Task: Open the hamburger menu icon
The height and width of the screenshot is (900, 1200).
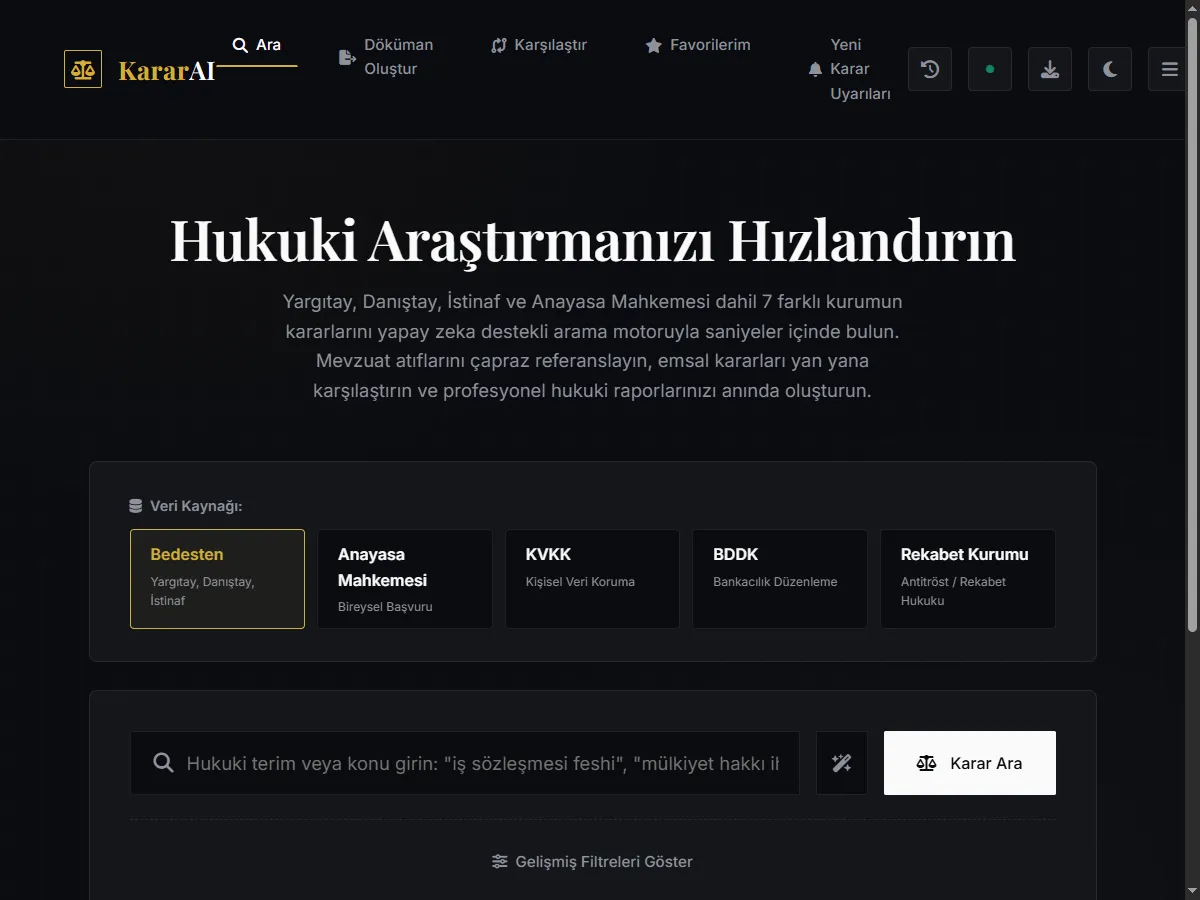Action: click(x=1169, y=69)
